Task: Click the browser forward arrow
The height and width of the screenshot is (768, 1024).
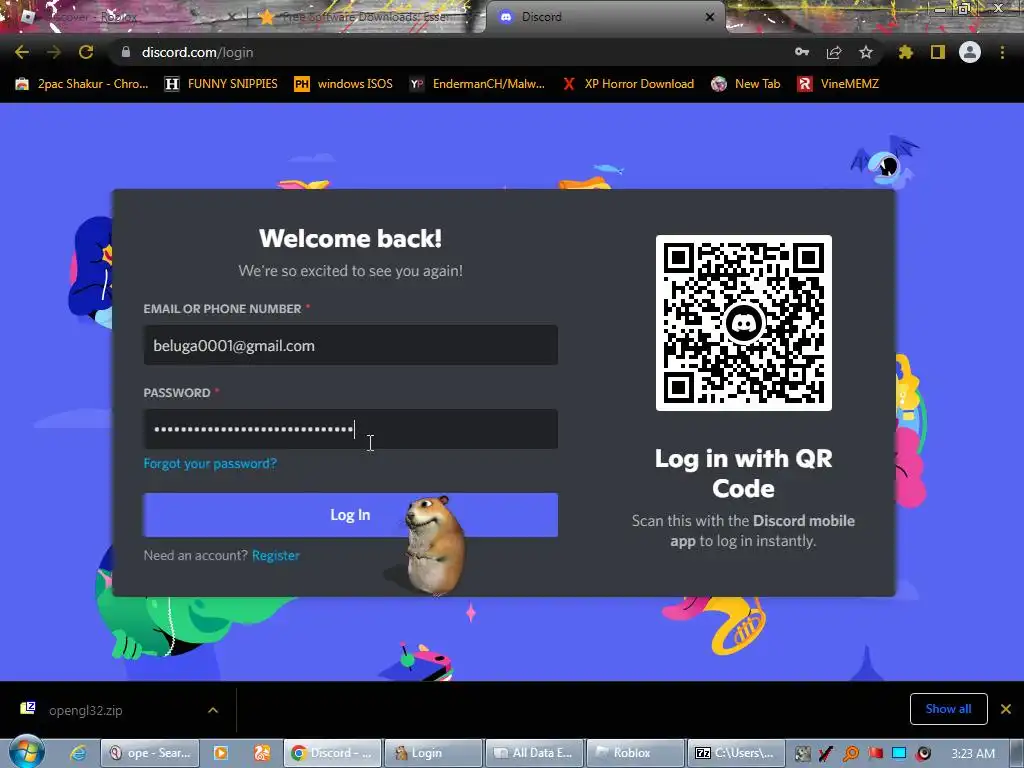Action: [54, 52]
